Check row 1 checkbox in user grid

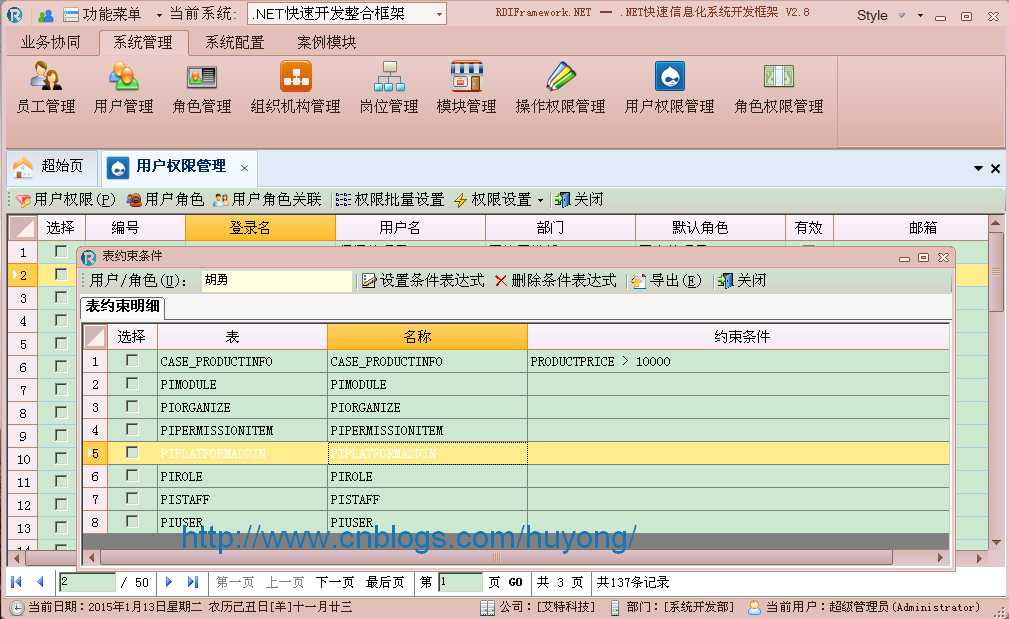click(60, 251)
